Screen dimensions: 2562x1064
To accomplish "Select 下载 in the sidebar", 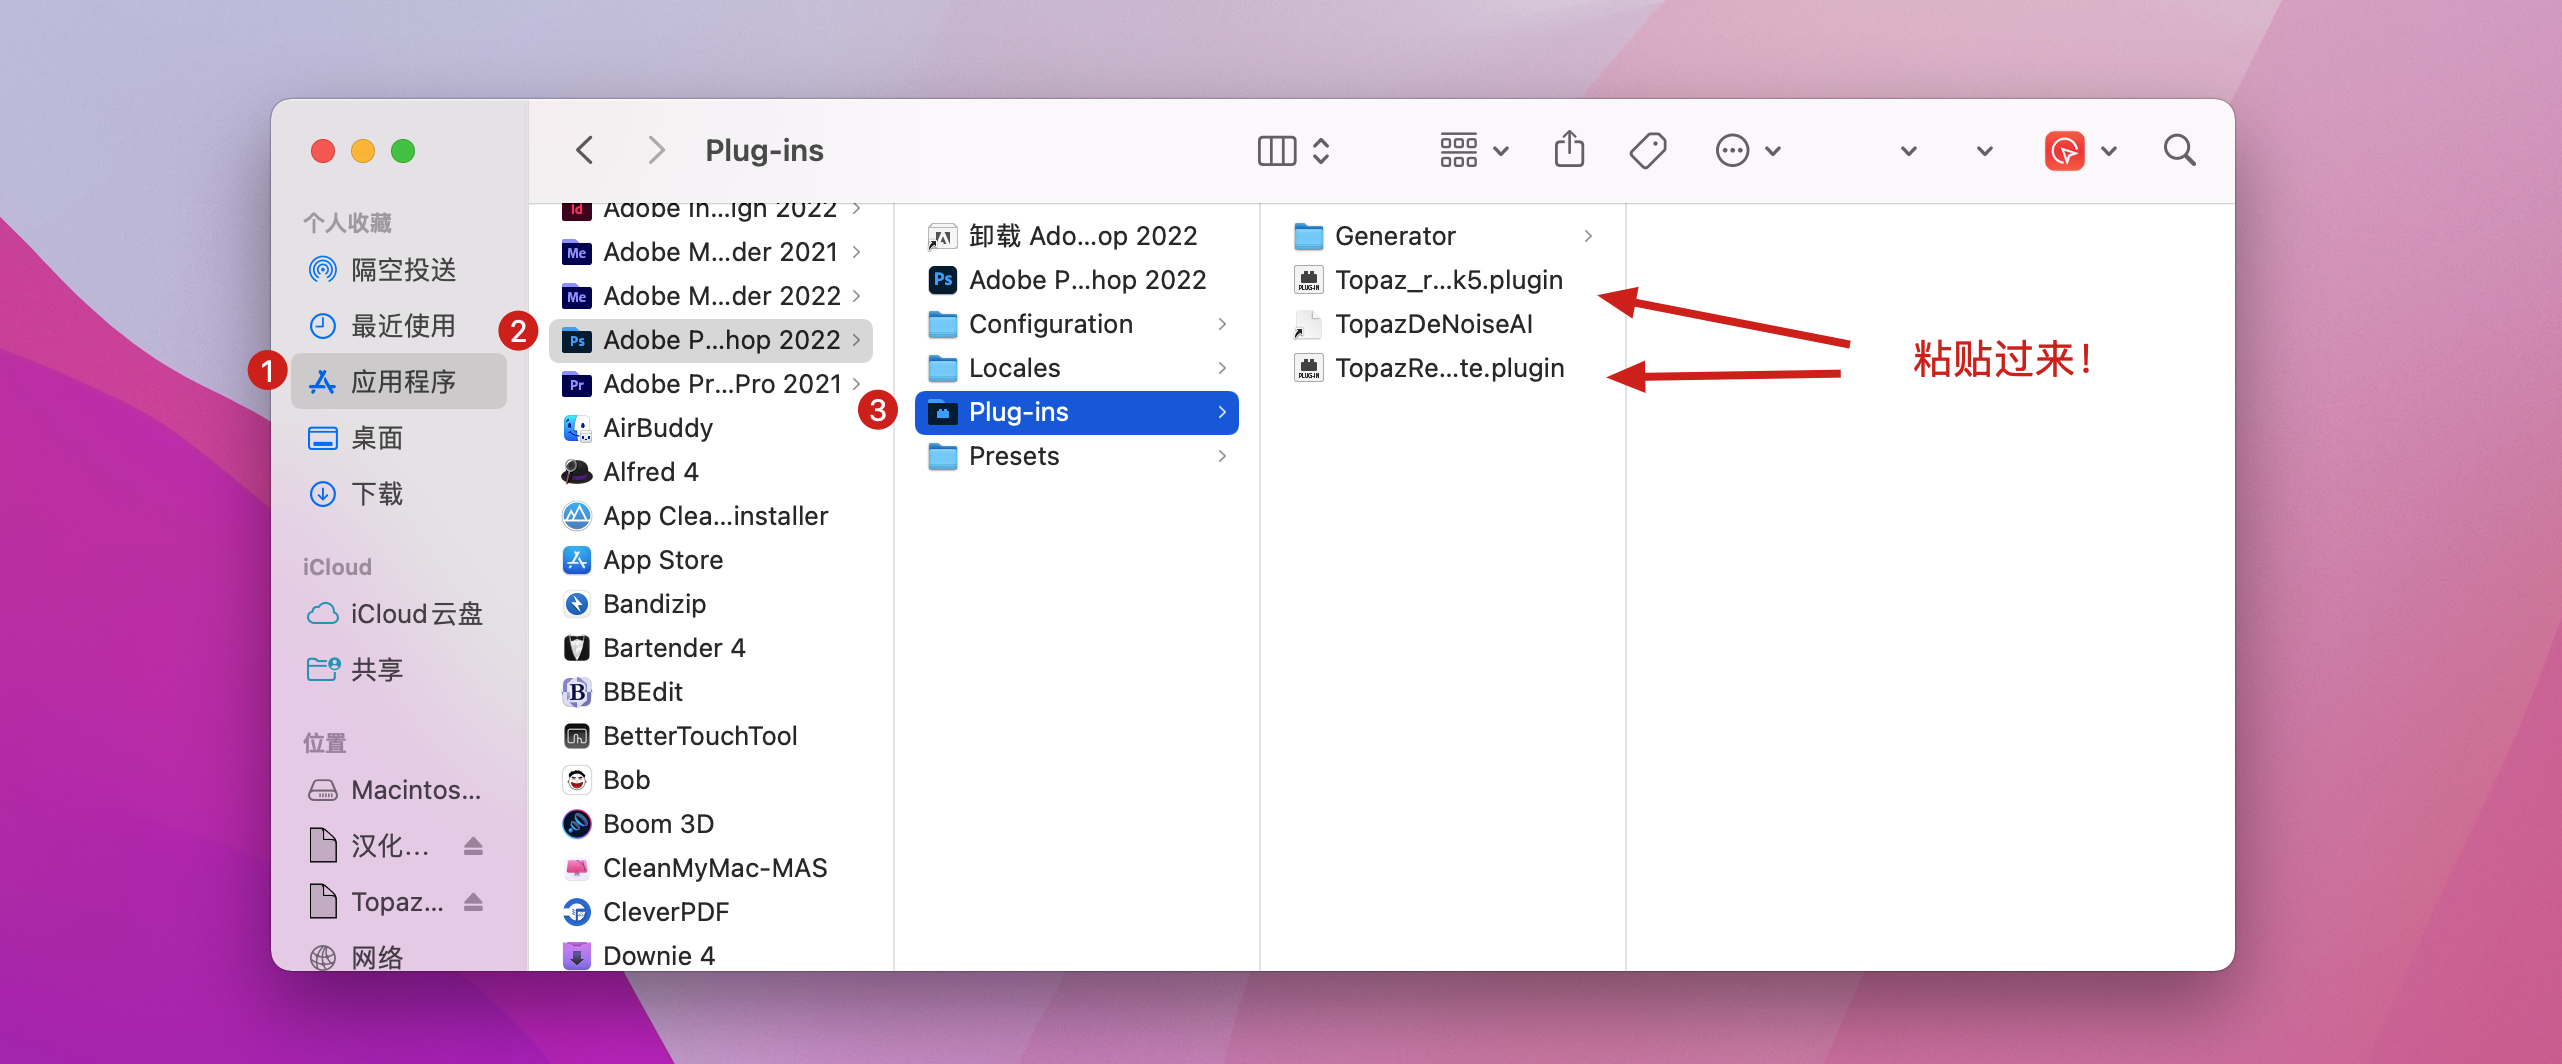I will coord(376,494).
